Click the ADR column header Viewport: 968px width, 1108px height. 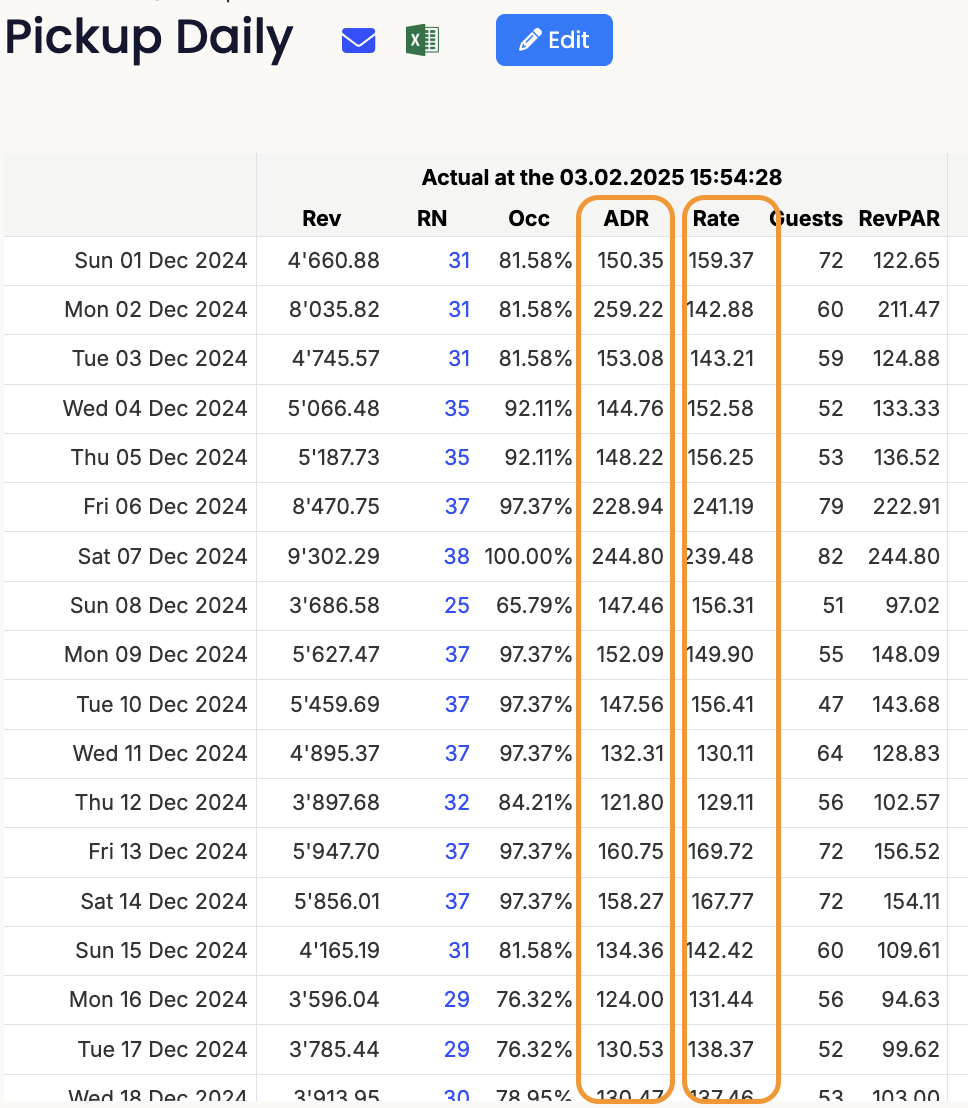coord(626,219)
